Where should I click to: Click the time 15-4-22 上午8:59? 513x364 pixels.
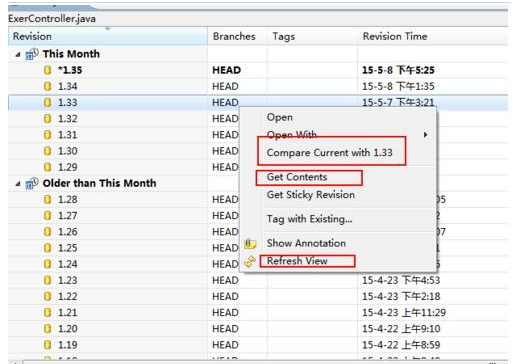point(401,345)
